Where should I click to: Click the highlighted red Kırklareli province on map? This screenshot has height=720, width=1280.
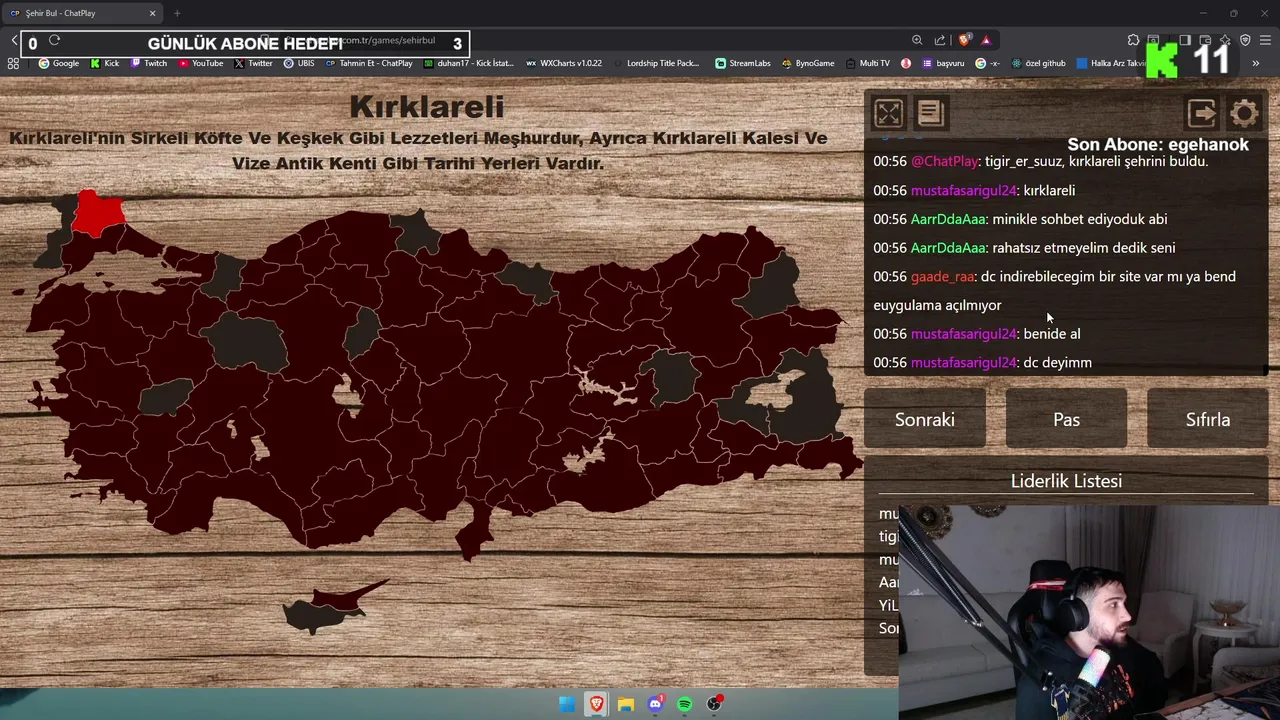point(99,213)
